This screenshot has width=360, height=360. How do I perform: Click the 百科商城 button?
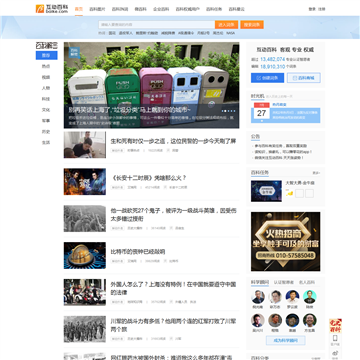pyautogui.click(x=304, y=78)
